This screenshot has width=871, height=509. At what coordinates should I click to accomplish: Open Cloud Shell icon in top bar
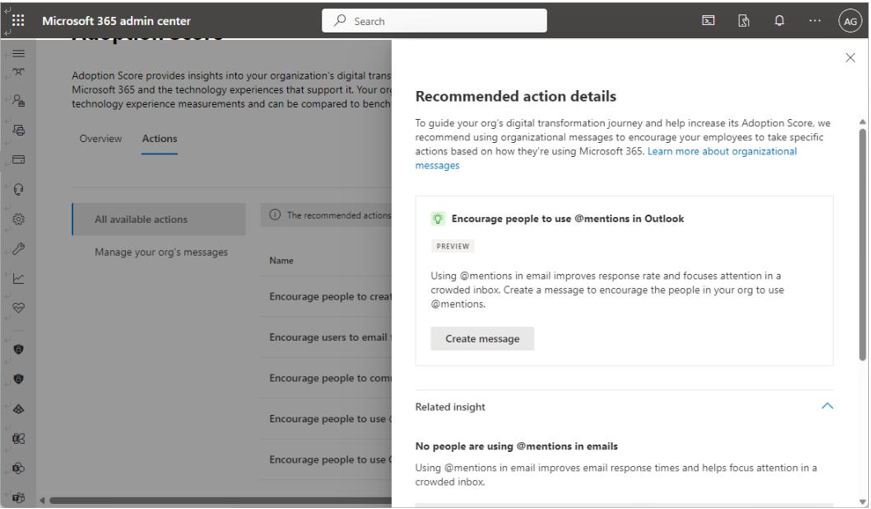click(x=708, y=21)
